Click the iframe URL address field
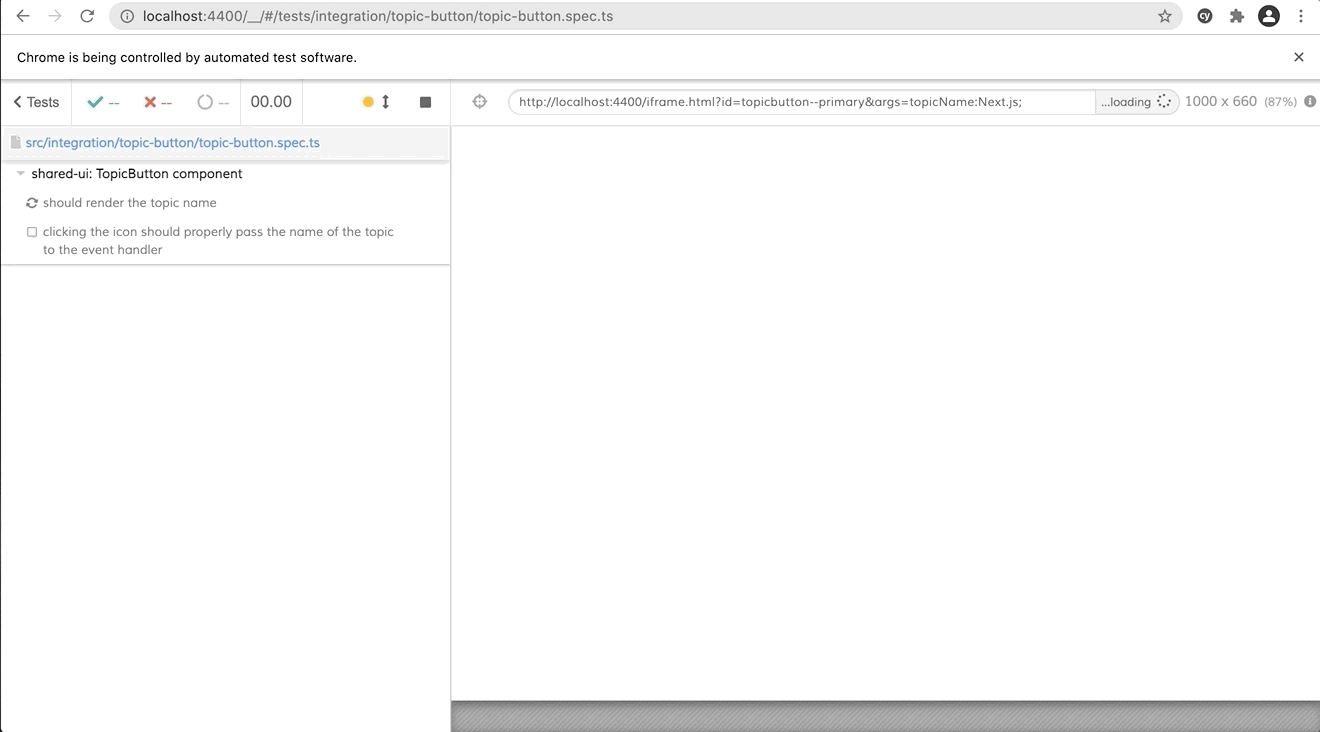 [x=802, y=102]
